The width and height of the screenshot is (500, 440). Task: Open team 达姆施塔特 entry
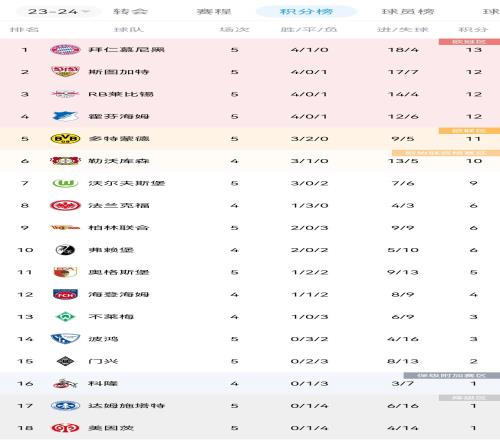(250, 406)
